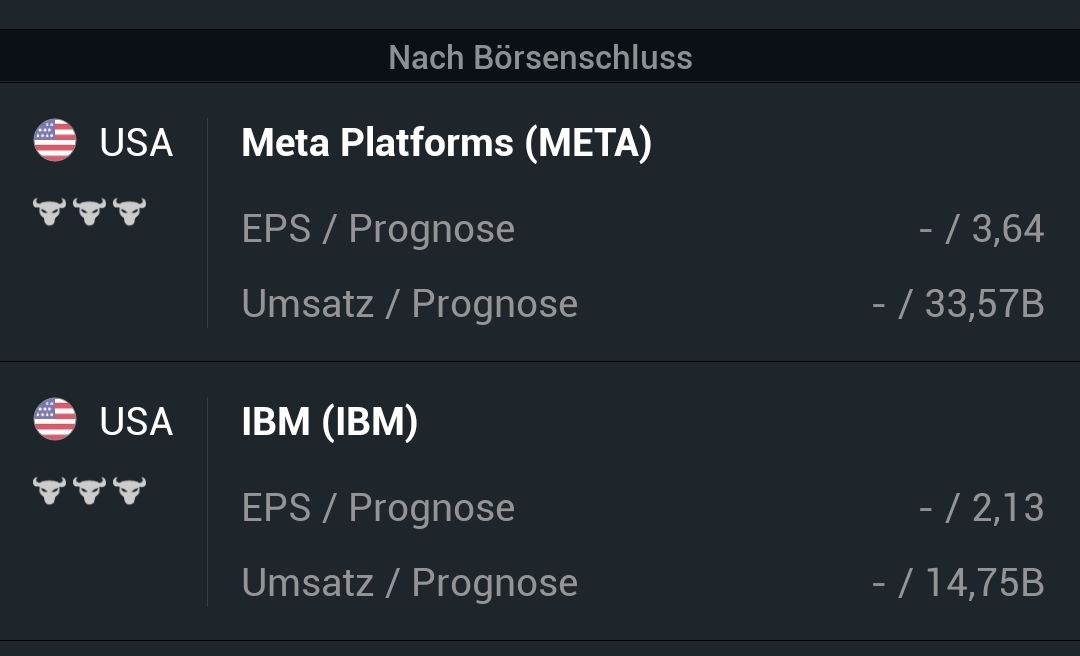
Task: Click Meta's revenue forecast value 33,57B
Action: click(984, 304)
